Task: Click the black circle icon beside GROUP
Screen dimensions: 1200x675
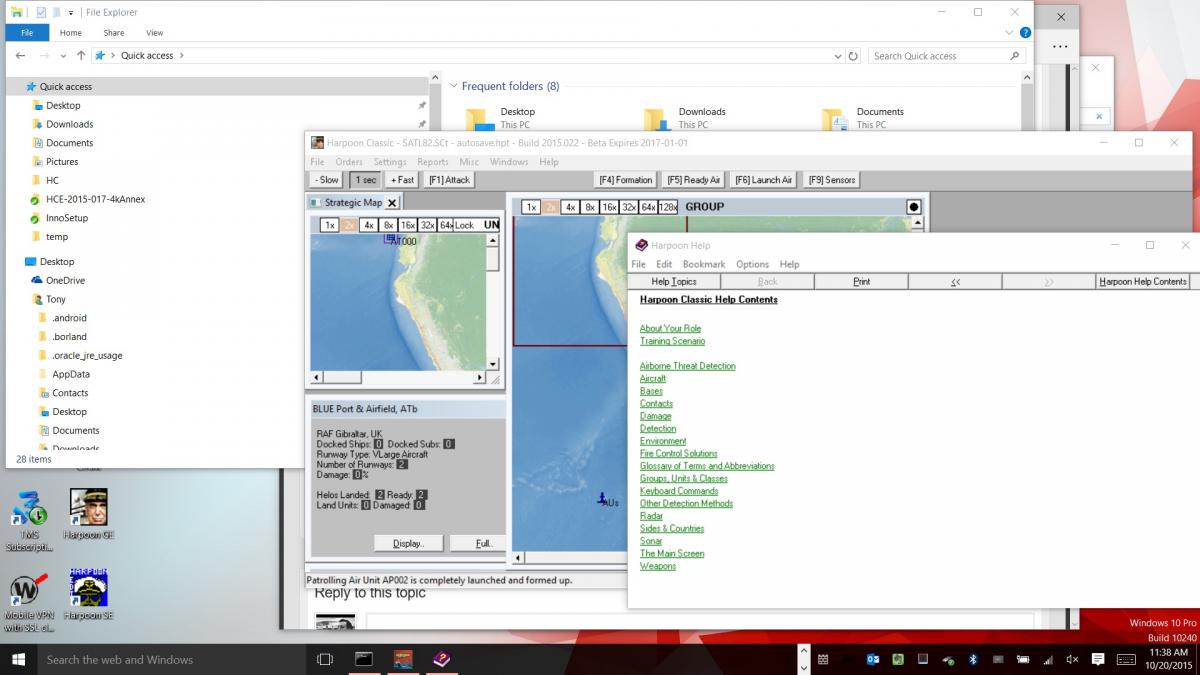Action: coord(914,207)
